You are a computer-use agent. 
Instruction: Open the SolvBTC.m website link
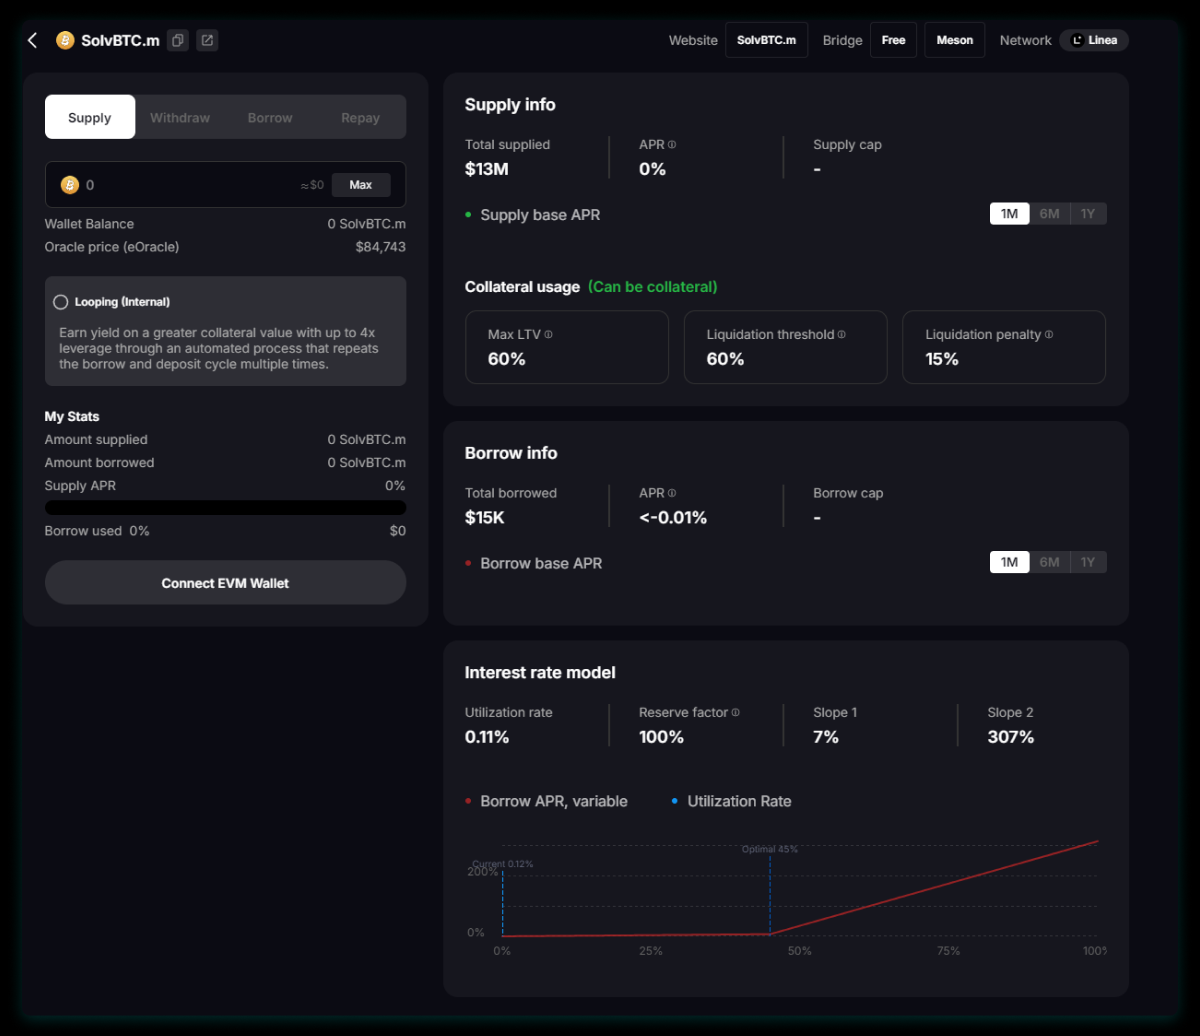point(767,40)
